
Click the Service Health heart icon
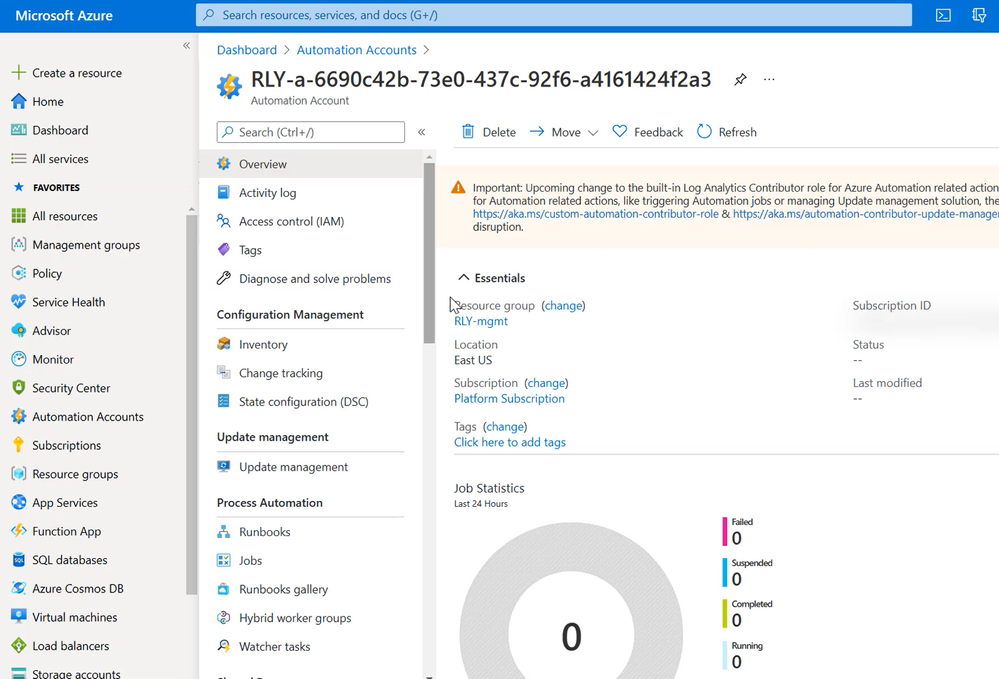(x=18, y=302)
